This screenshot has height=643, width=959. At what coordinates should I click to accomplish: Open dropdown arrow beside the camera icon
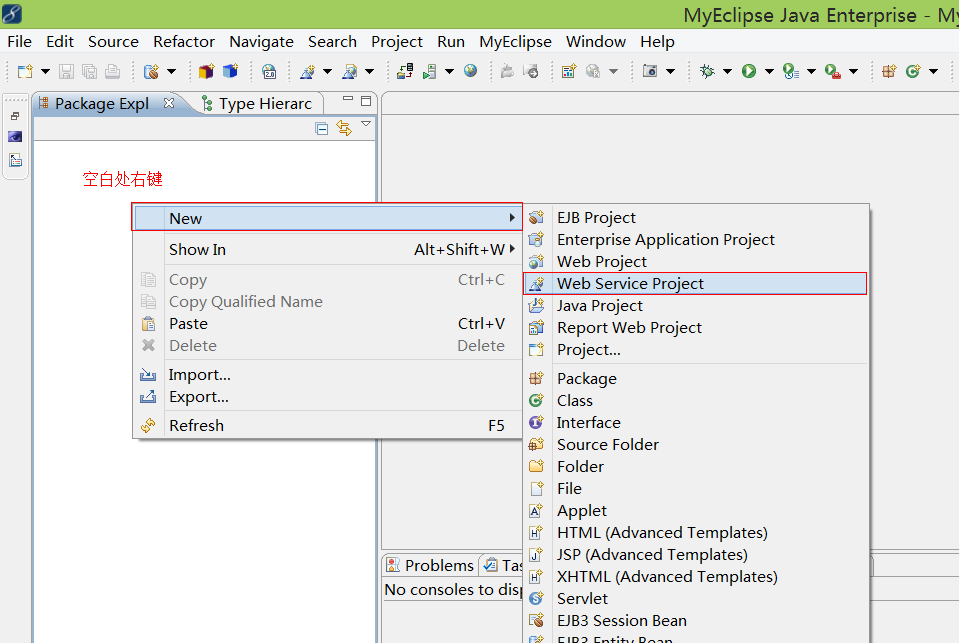click(x=670, y=72)
